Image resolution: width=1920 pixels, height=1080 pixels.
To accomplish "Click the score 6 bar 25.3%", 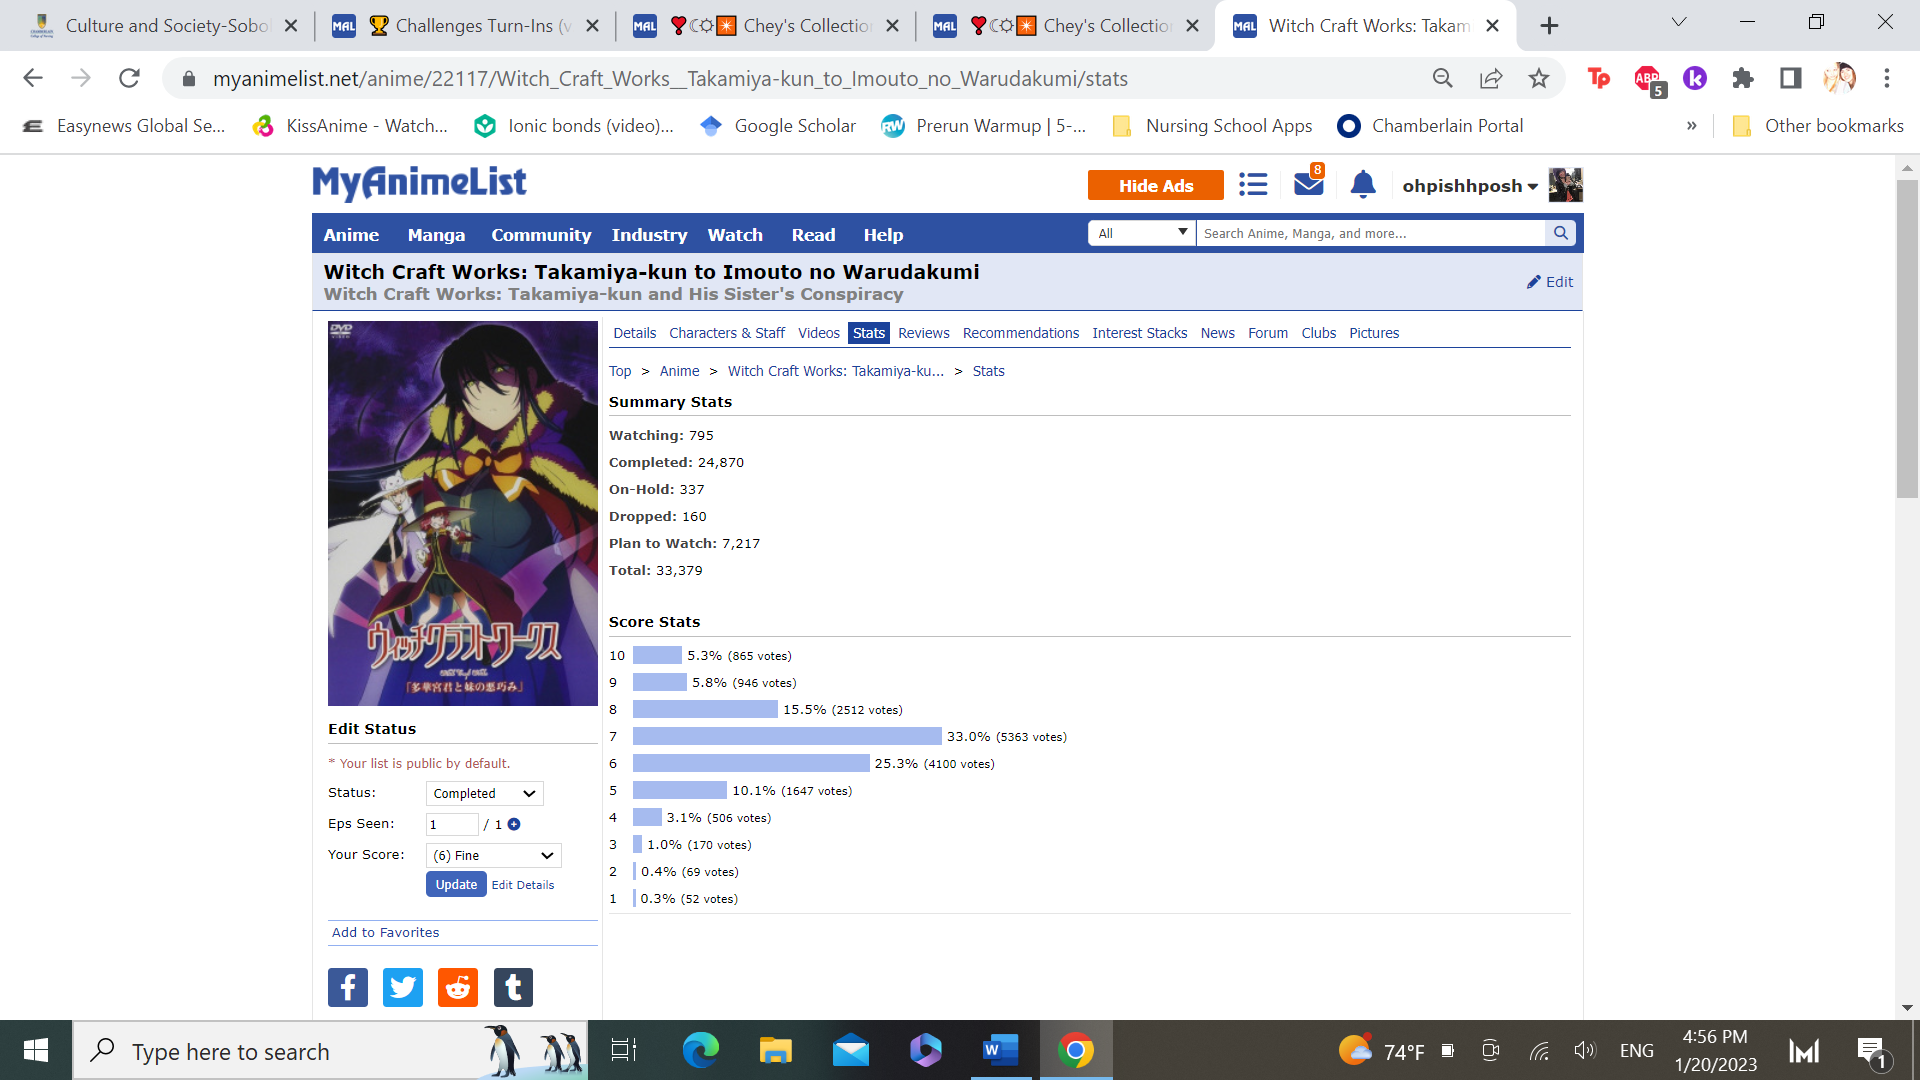I will pyautogui.click(x=751, y=764).
